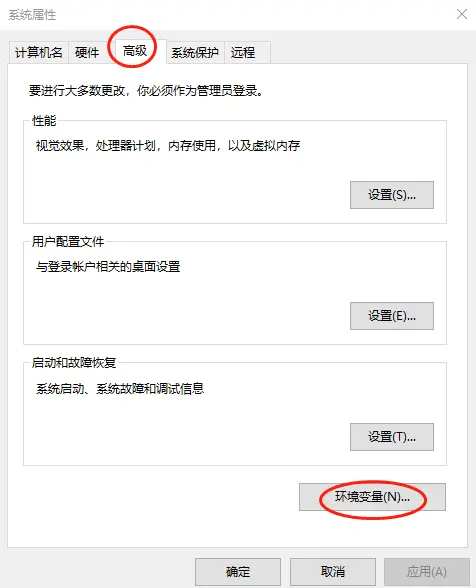
Task: Cancel the dialog with 取消
Action: [x=333, y=572]
